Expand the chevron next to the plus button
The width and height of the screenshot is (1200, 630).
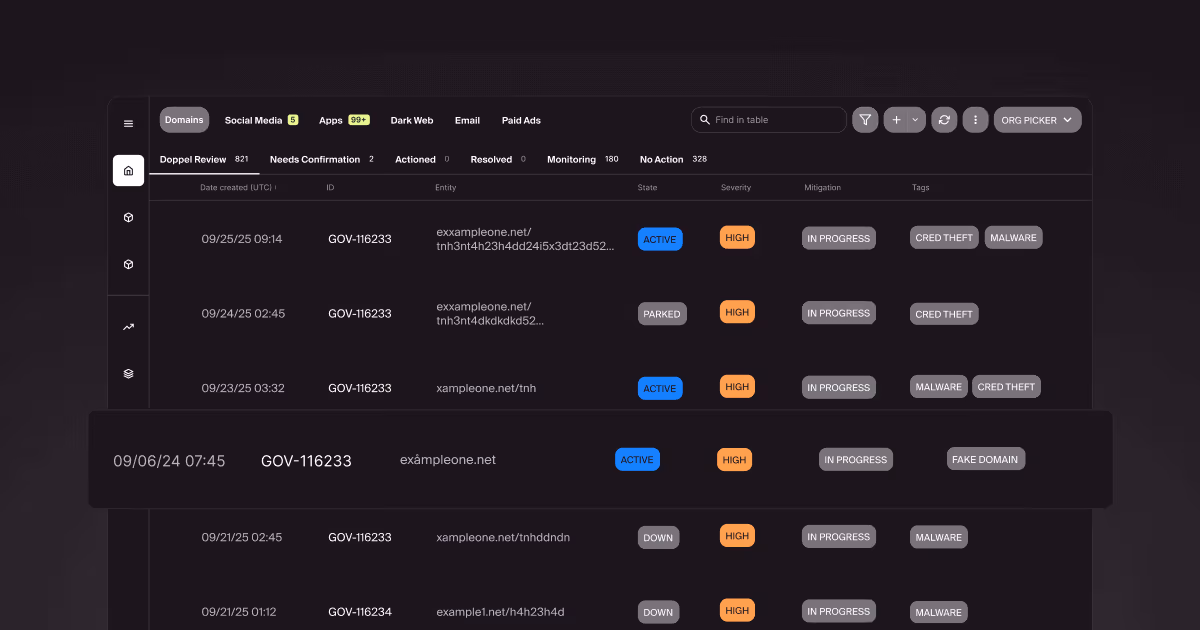click(x=915, y=120)
